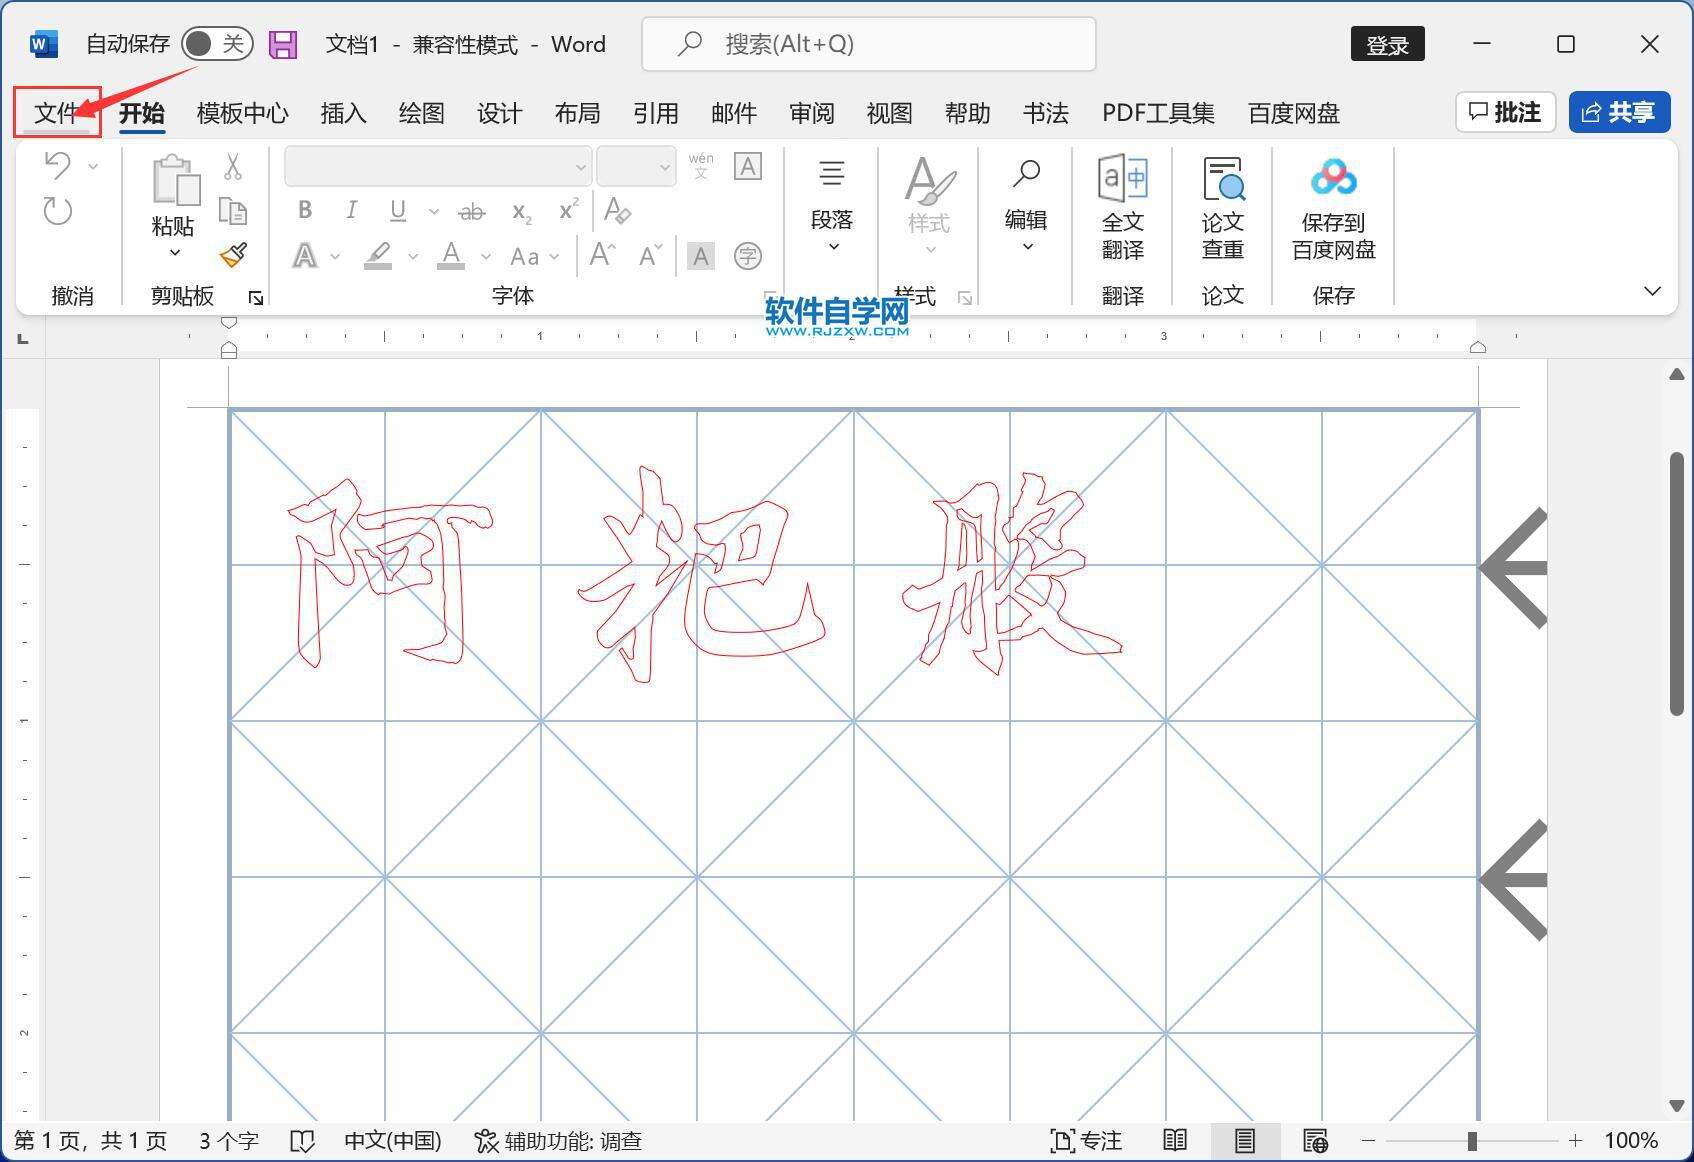The height and width of the screenshot is (1162, 1694).
Task: Switch to Print Layout view icon
Action: 1245,1141
